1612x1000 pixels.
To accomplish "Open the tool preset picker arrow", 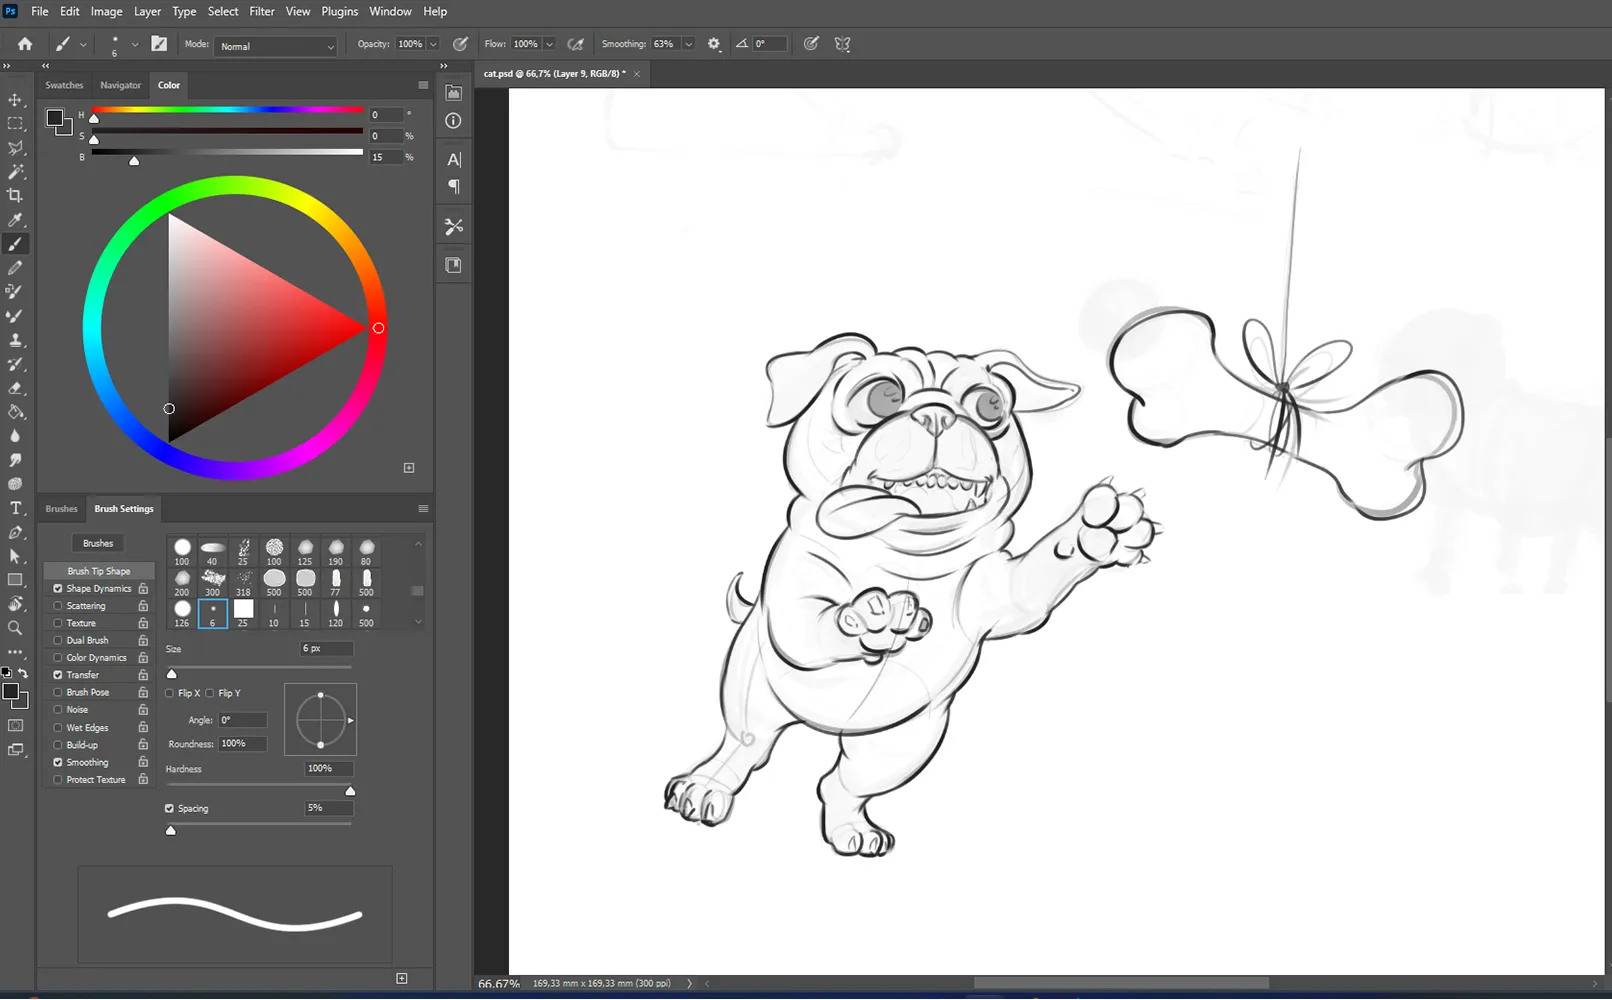I will (x=83, y=44).
